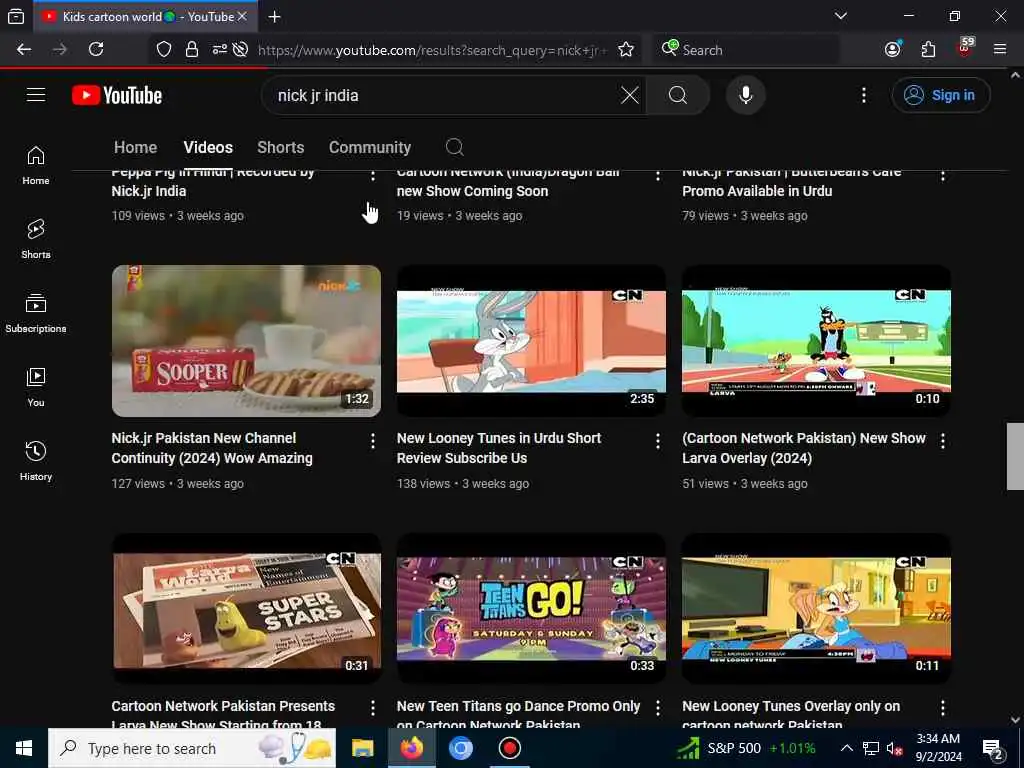This screenshot has width=1024, height=768.
Task: List all tabs dropdown arrow
Action: [841, 16]
